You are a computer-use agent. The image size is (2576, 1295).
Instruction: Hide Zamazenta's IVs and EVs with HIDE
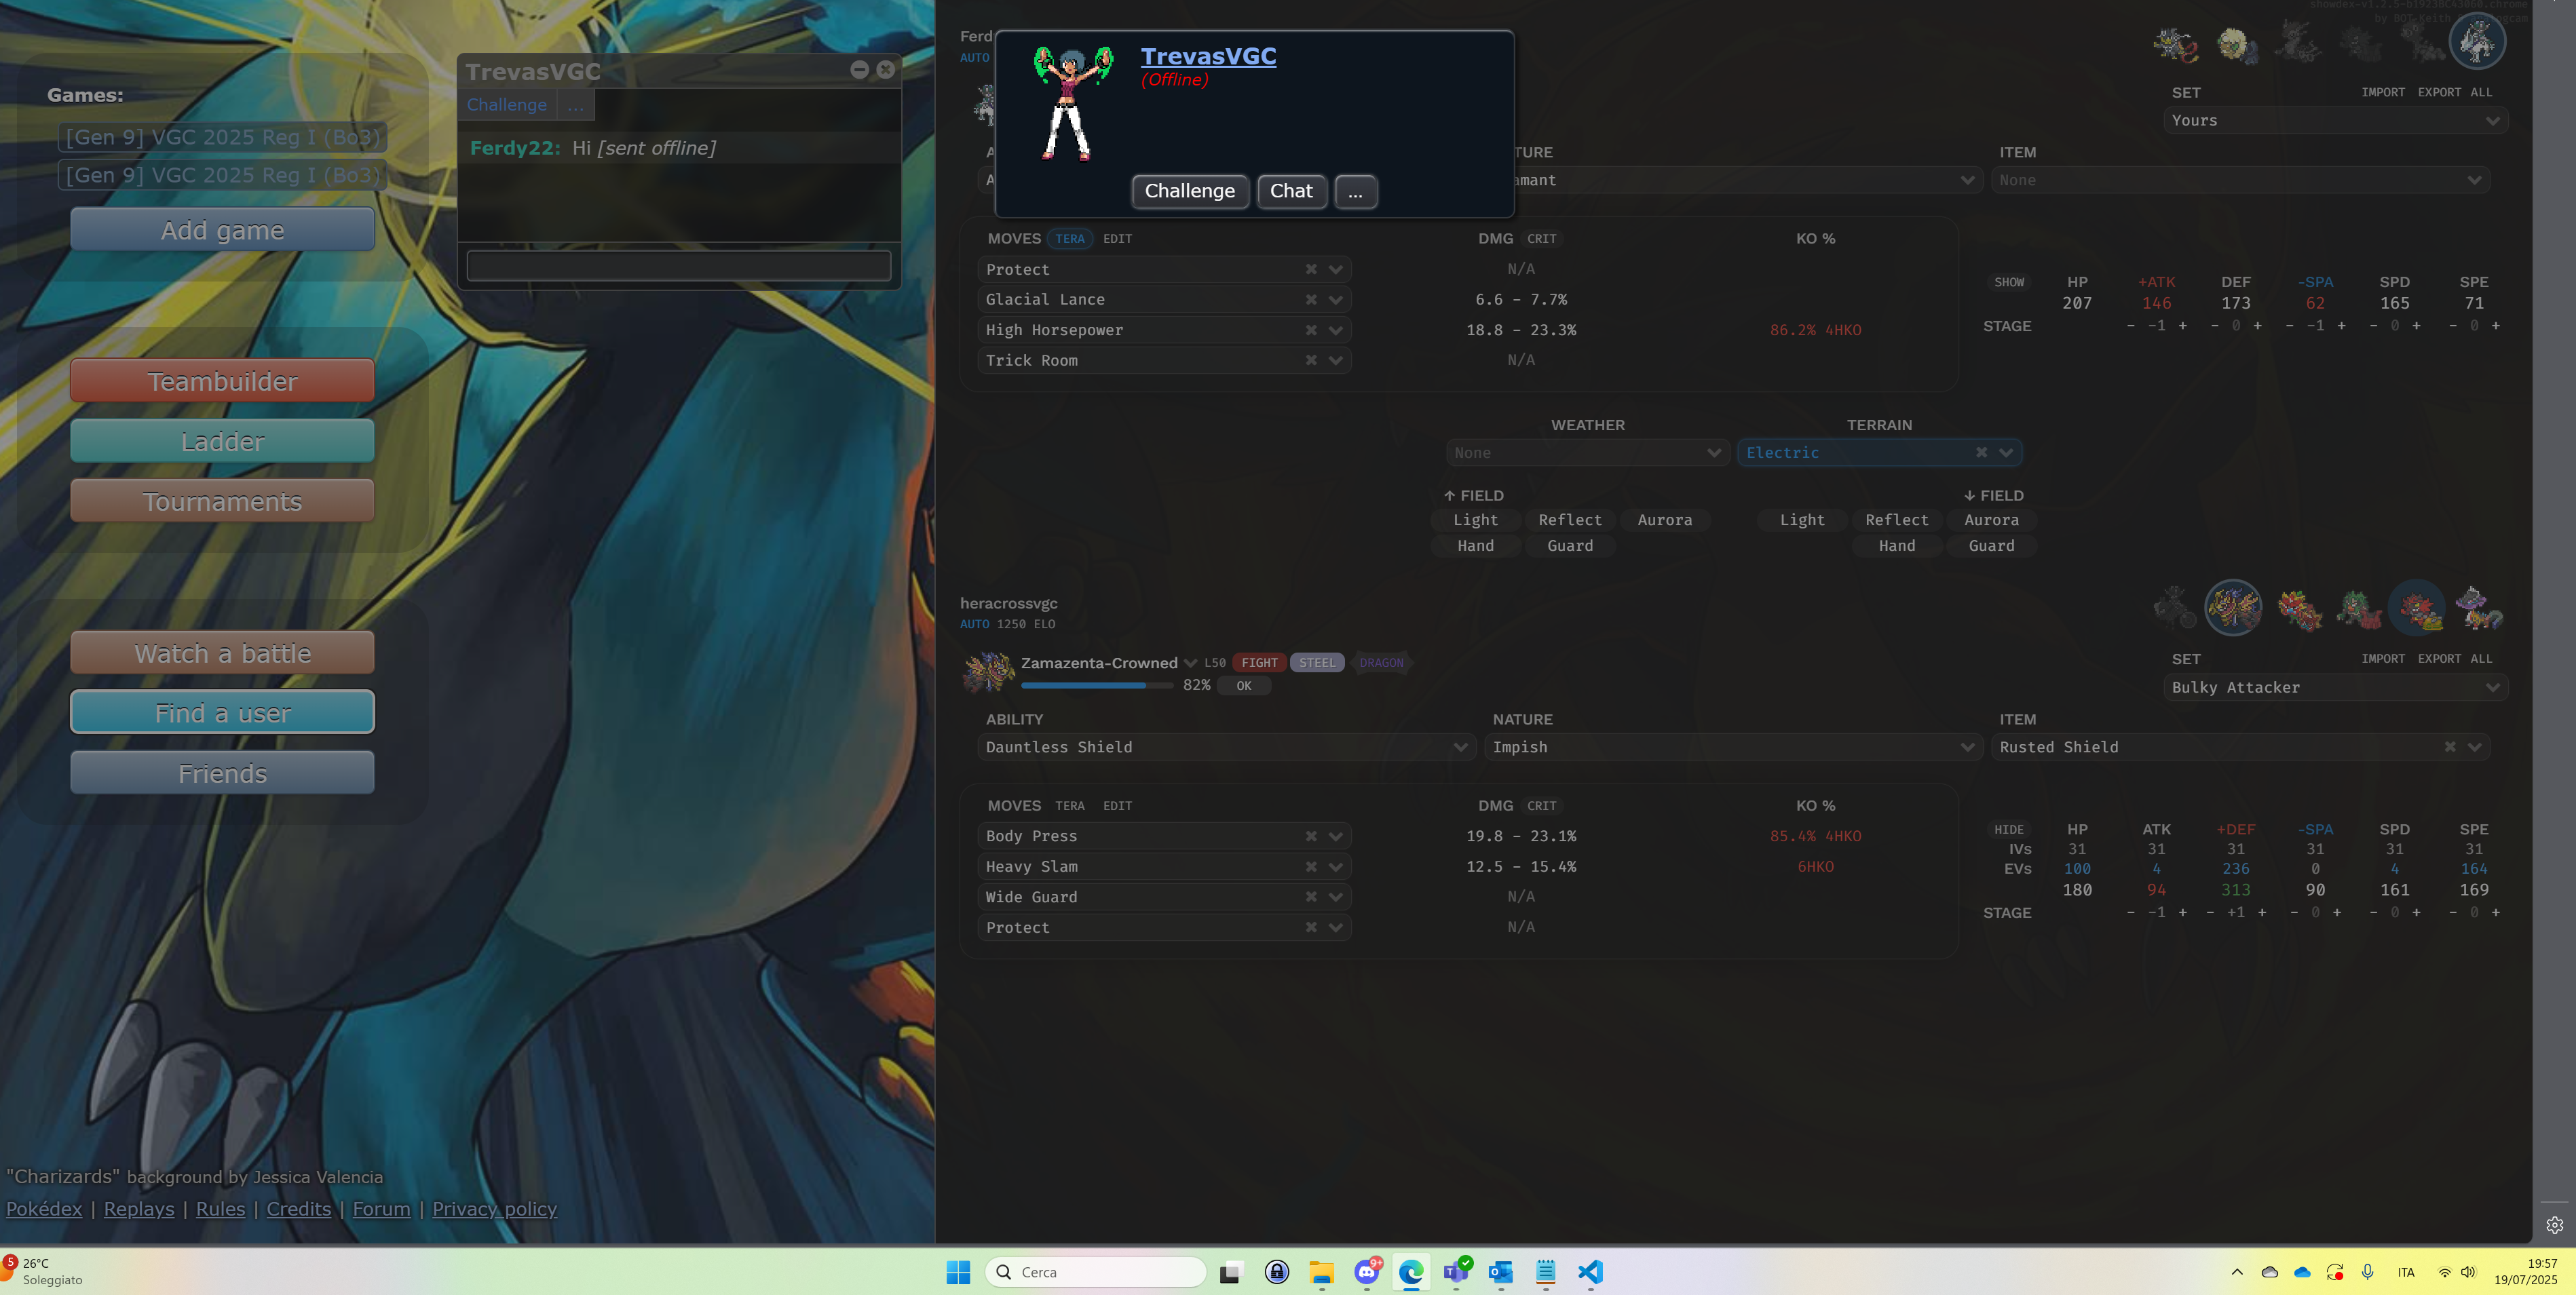pyautogui.click(x=2008, y=830)
